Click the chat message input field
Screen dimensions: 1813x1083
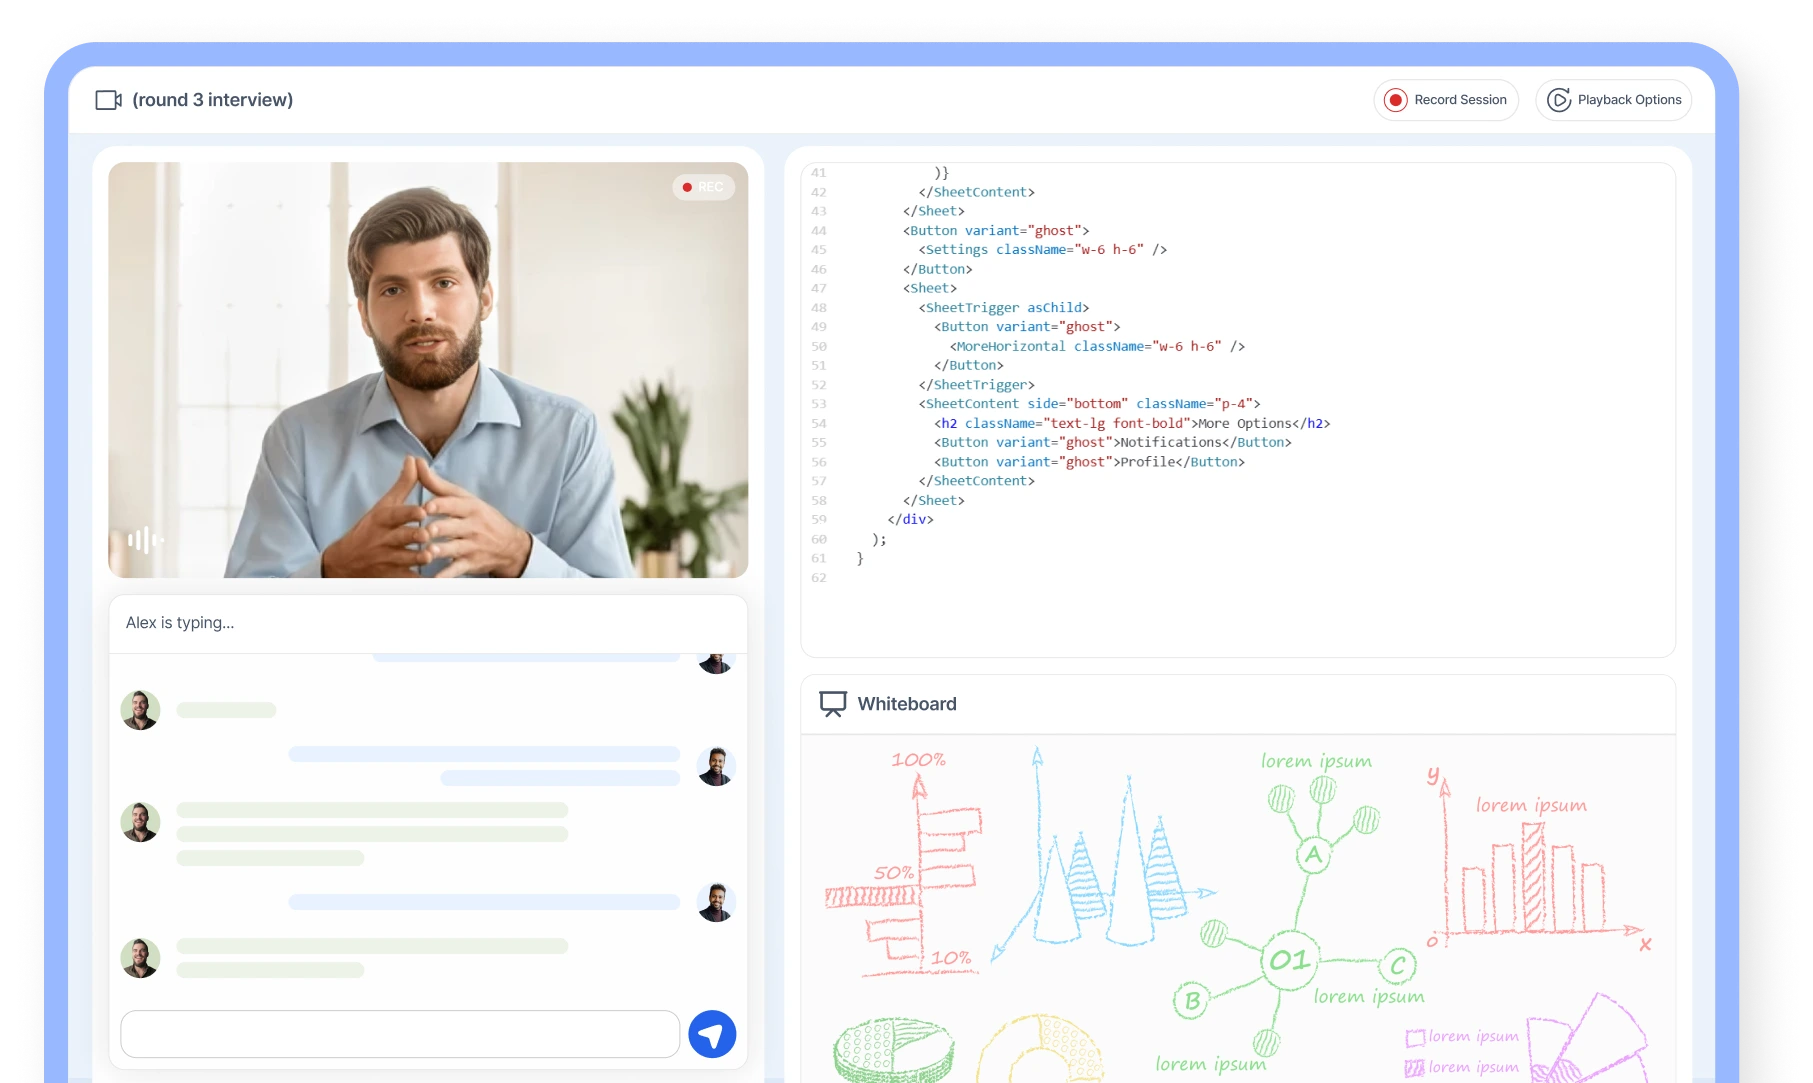tap(400, 1034)
